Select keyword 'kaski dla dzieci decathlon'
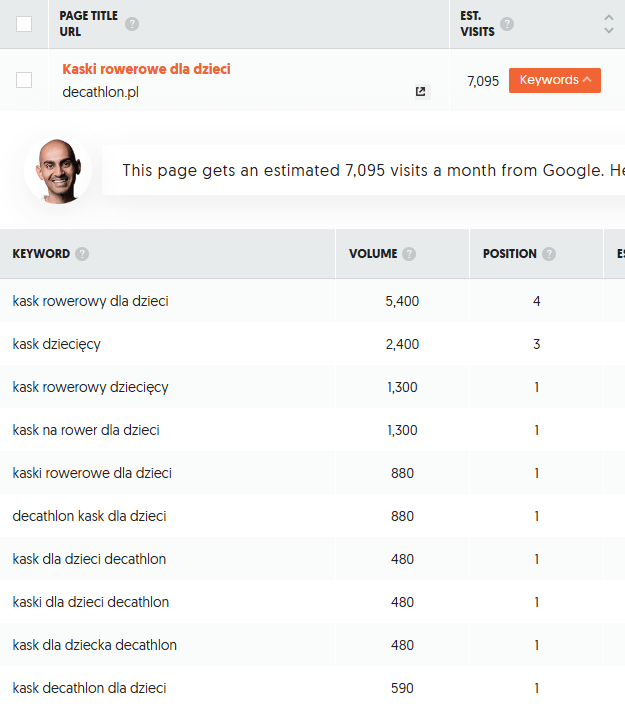Image resolution: width=625 pixels, height=708 pixels. [x=91, y=602]
